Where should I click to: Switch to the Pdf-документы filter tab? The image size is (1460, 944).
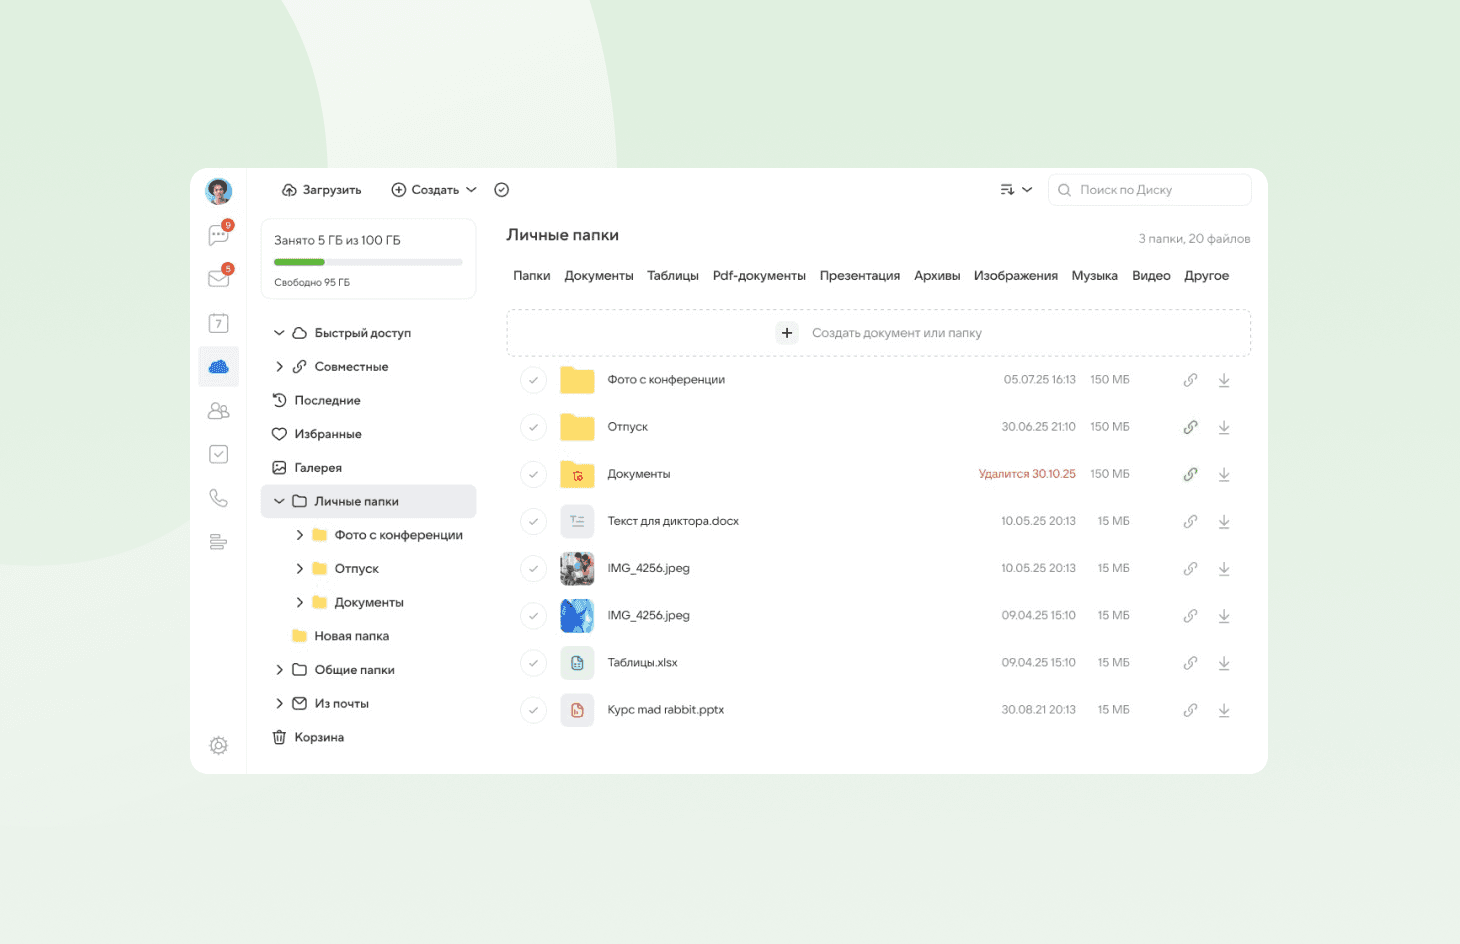click(x=759, y=276)
